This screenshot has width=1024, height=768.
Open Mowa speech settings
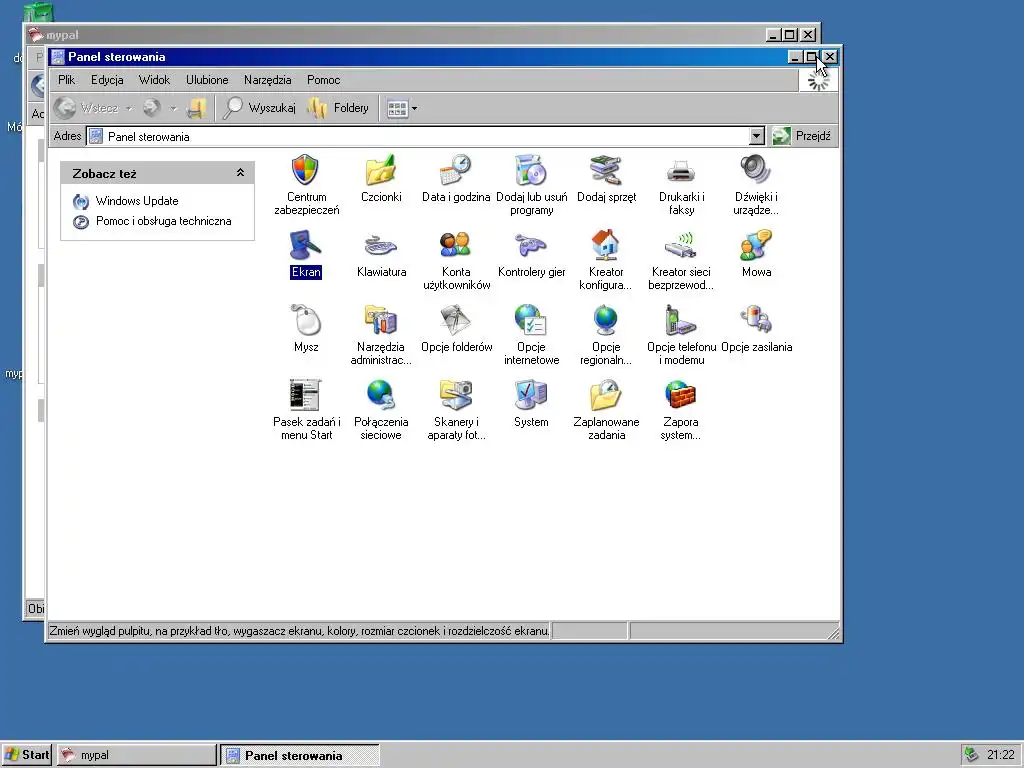click(x=756, y=246)
